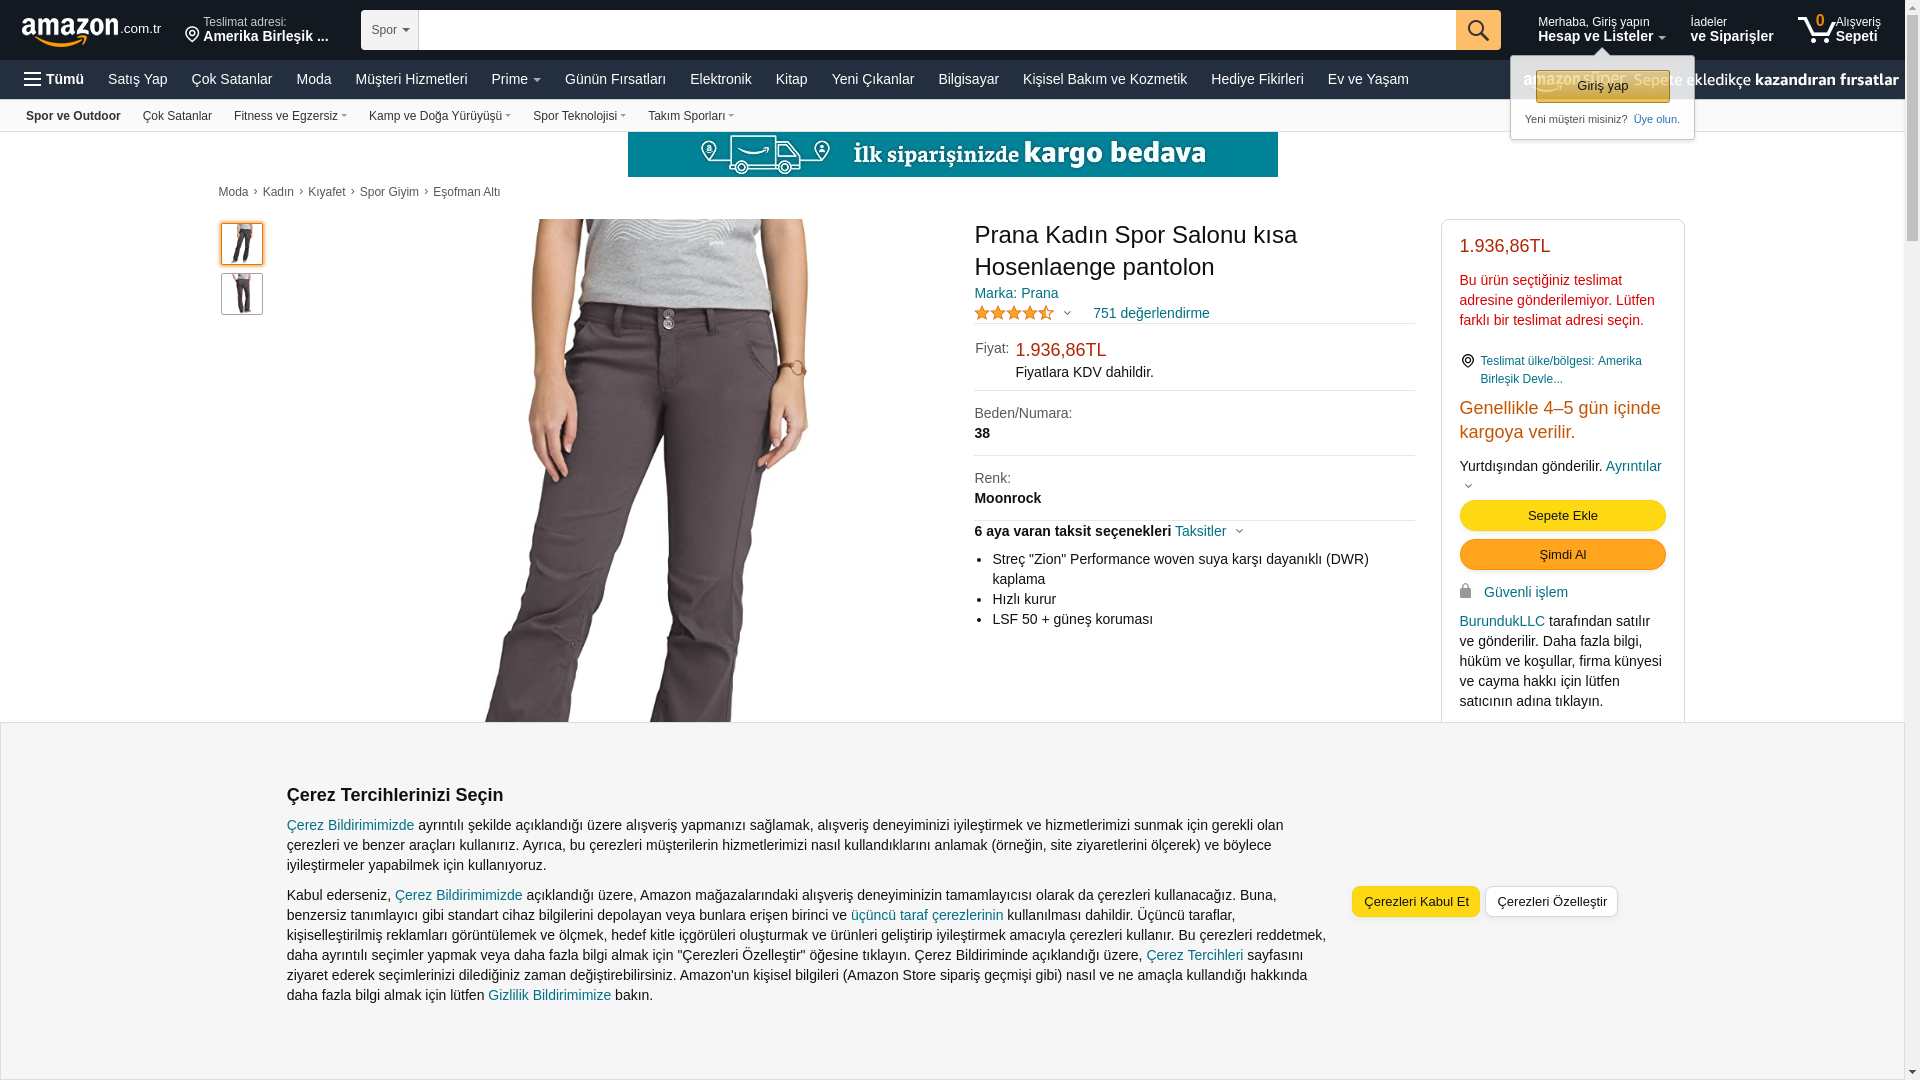Open the Spor search category dropdown
Viewport: 1920px width, 1080px height.
pos(390,30)
